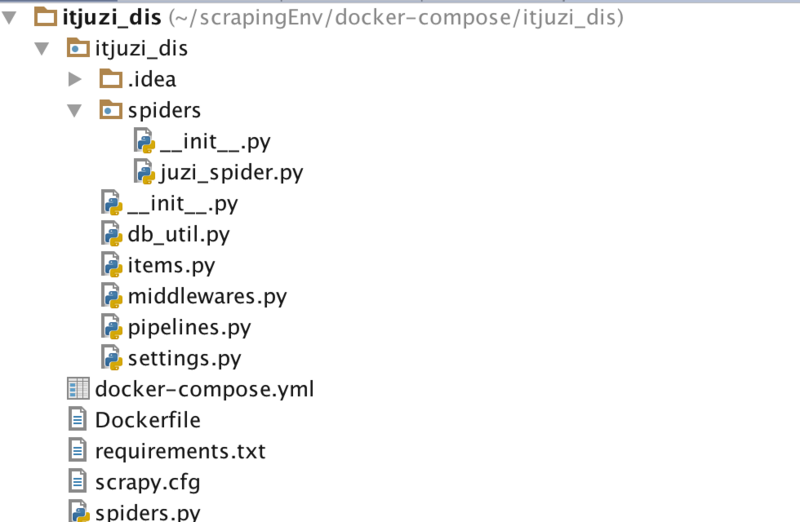This screenshot has height=522, width=800.
Task: Click the docker-compose.yml file icon
Action: (x=78, y=388)
